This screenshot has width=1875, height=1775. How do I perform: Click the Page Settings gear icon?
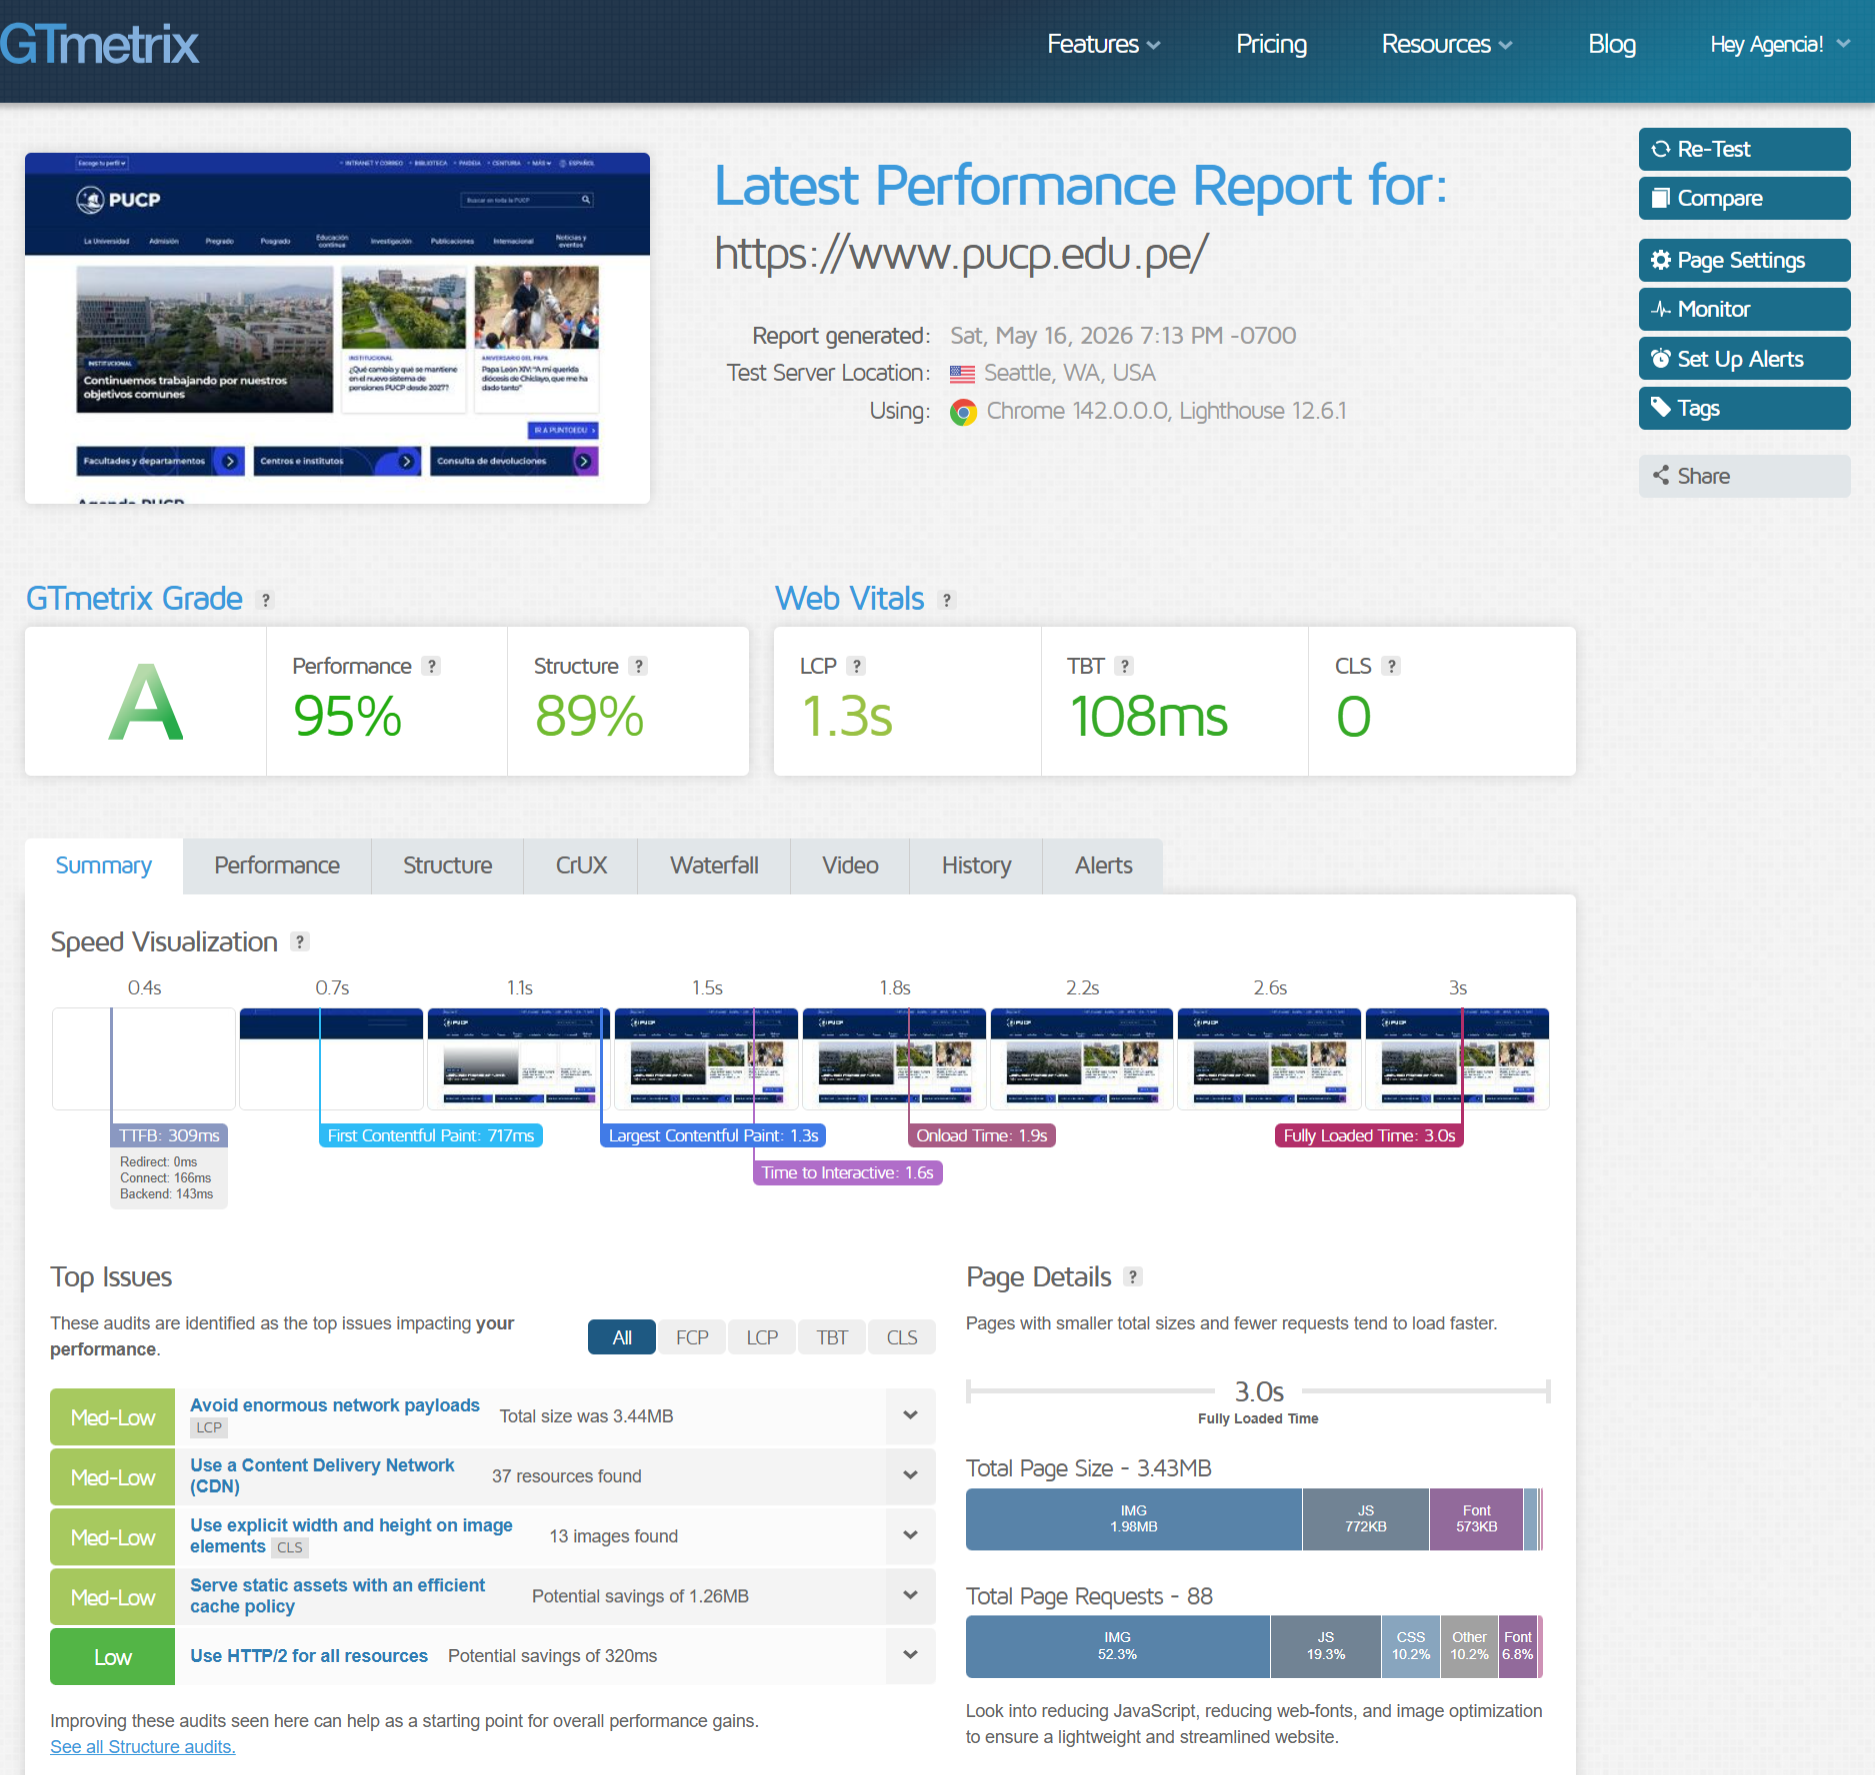click(x=1661, y=260)
